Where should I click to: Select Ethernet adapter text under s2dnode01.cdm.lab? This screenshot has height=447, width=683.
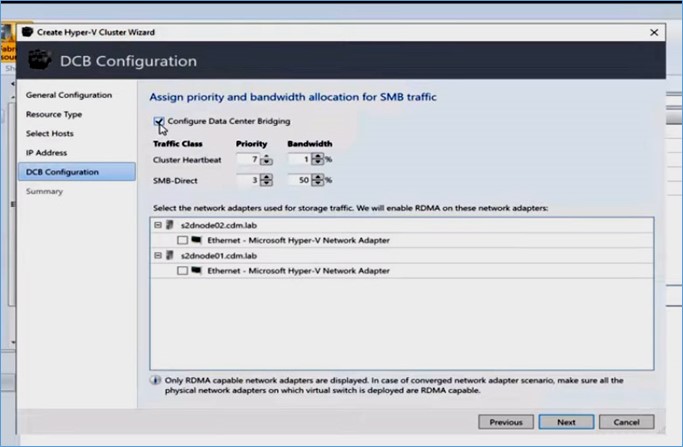click(298, 271)
